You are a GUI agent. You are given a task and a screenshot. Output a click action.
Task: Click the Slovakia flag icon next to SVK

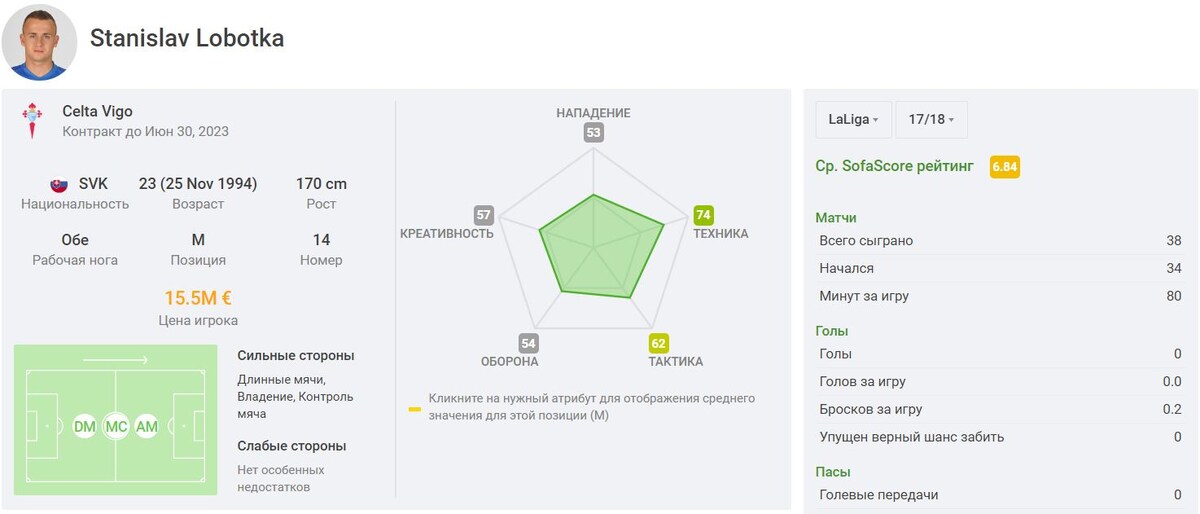coord(59,185)
